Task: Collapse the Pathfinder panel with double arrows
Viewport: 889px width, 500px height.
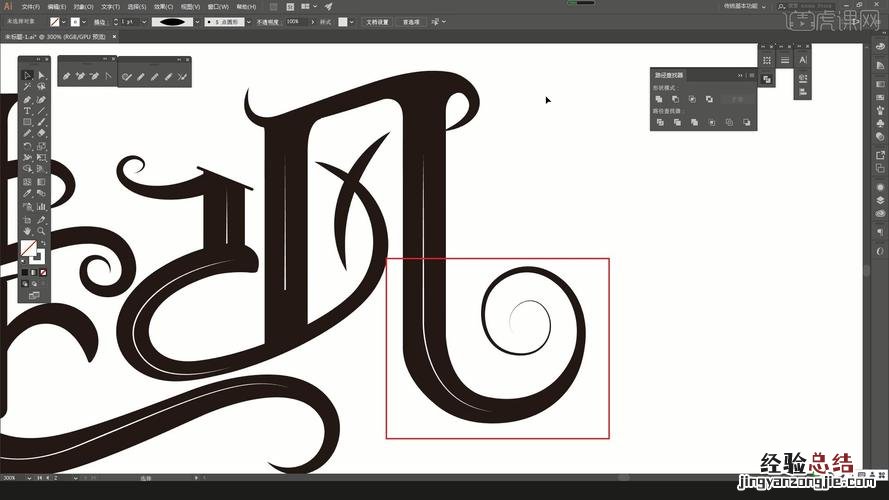Action: tap(741, 75)
